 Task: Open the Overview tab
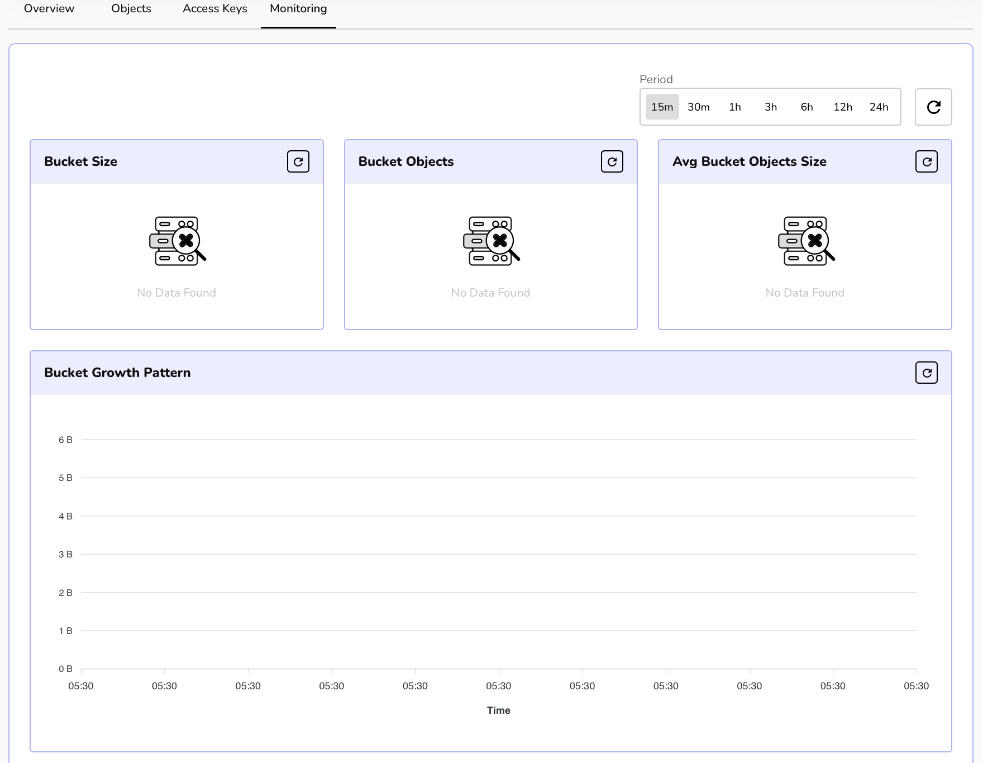click(49, 9)
